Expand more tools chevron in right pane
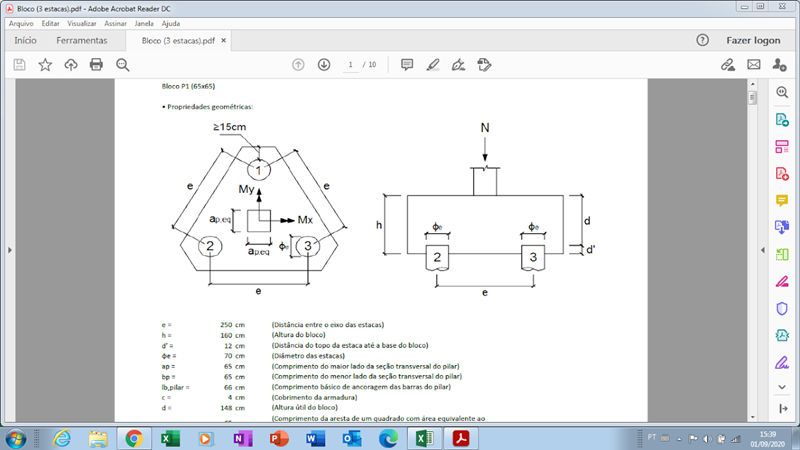 click(782, 387)
